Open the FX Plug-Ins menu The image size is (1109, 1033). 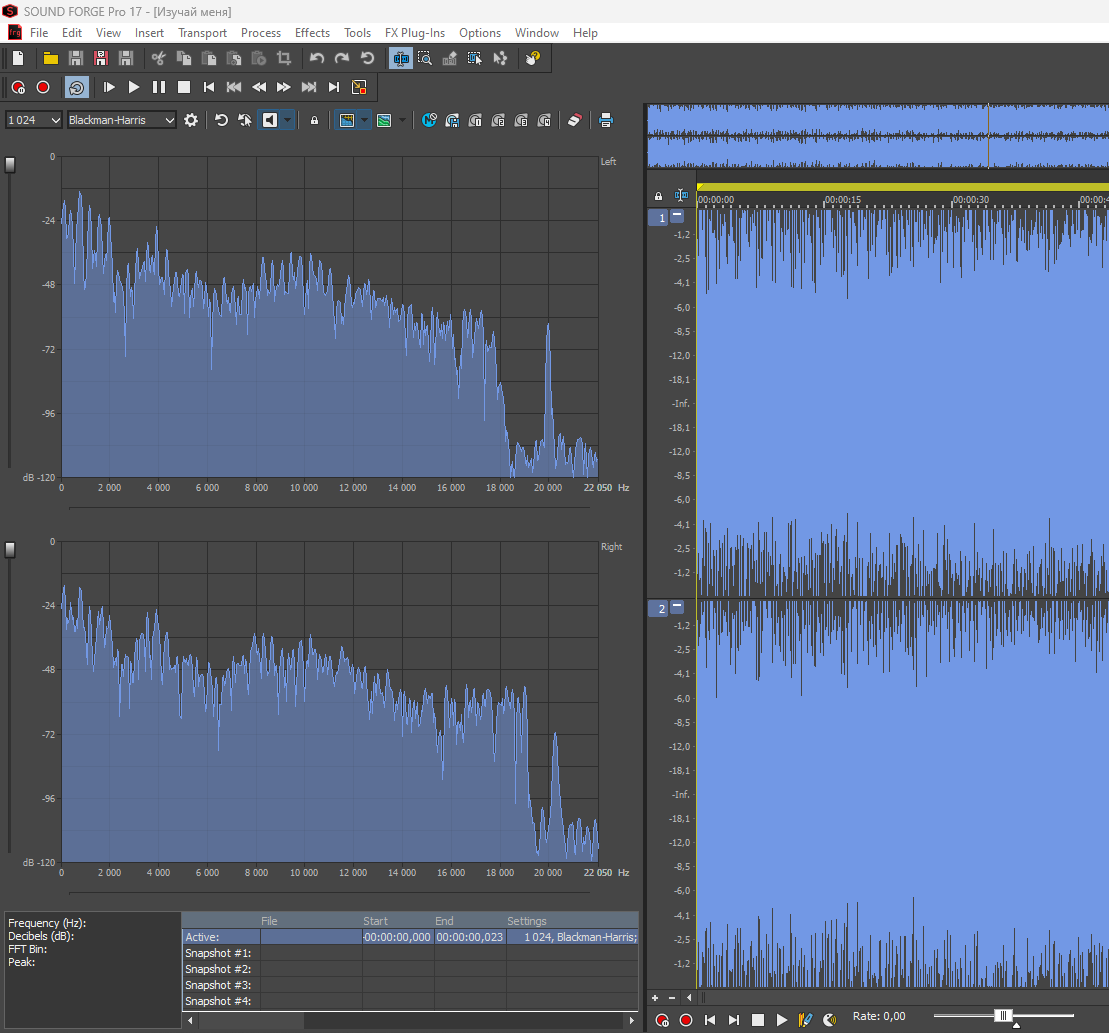[x=414, y=33]
